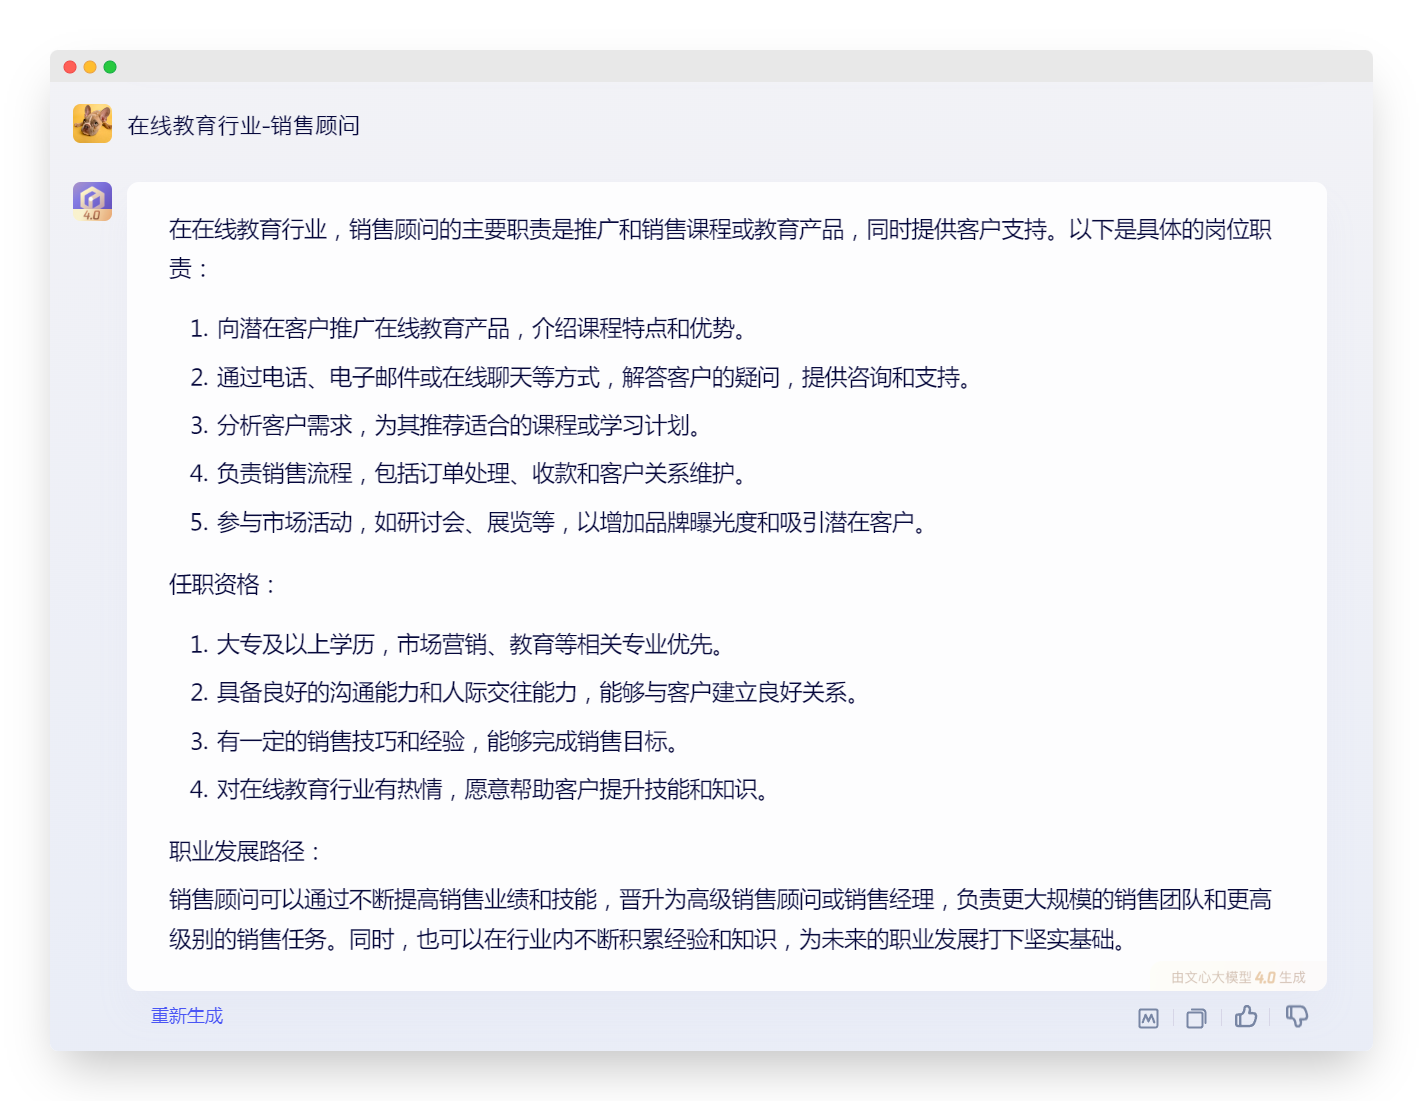Minimize window using yellow button
The height and width of the screenshot is (1101, 1423).
(90, 67)
